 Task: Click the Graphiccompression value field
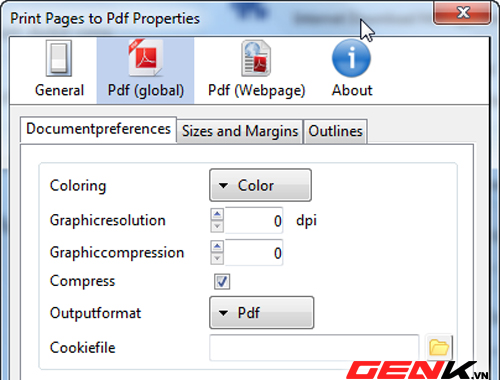(254, 253)
